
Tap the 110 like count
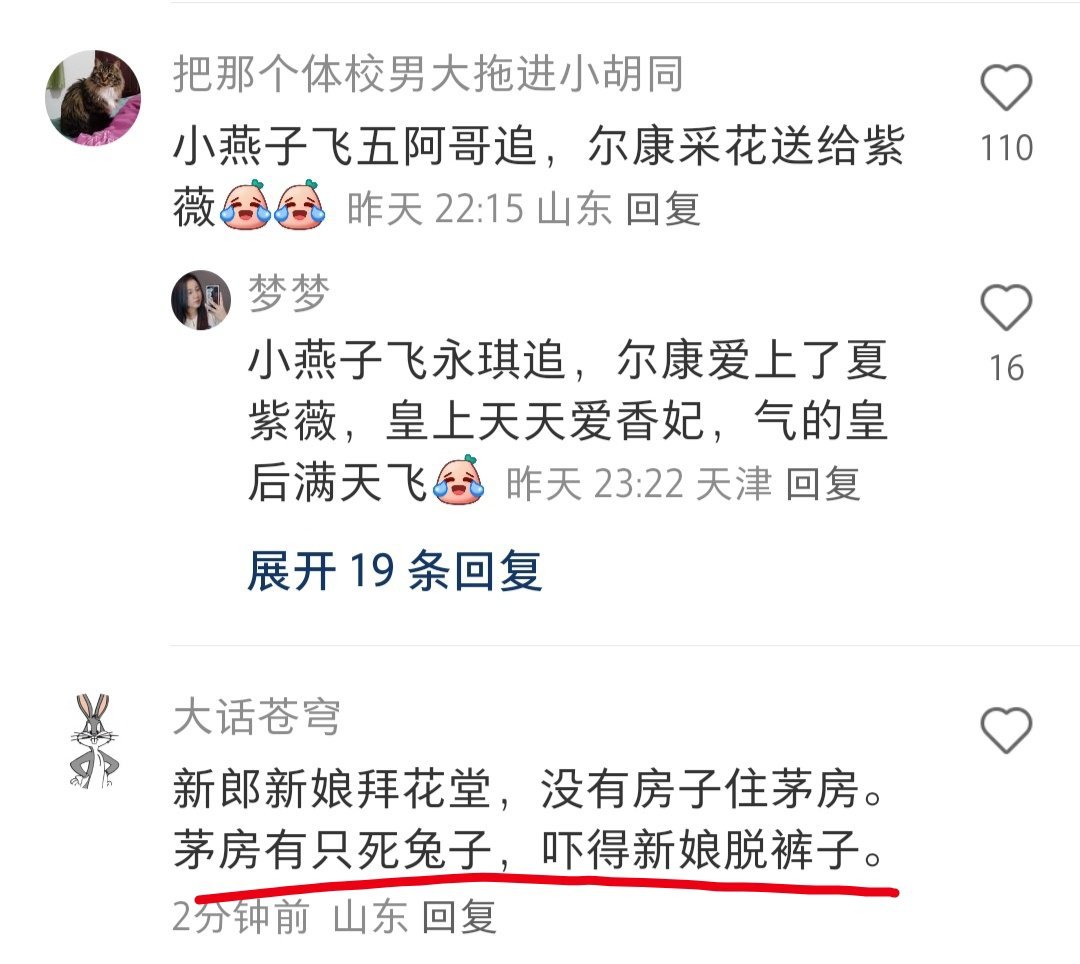pos(1006,148)
